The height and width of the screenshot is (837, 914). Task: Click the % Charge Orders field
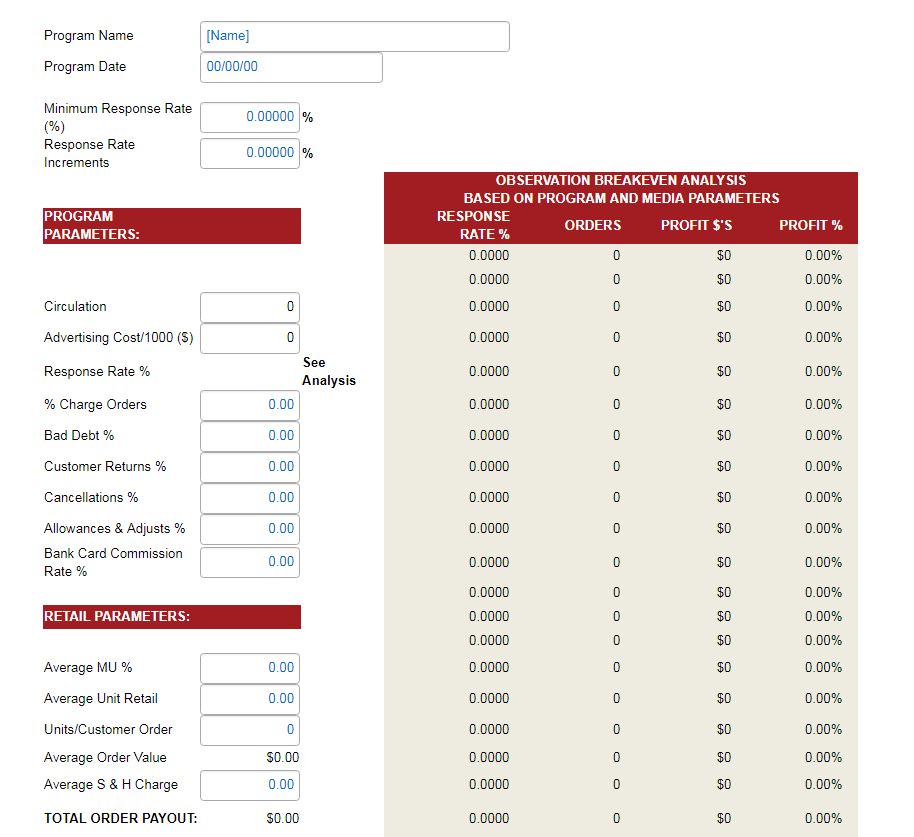[x=249, y=405]
